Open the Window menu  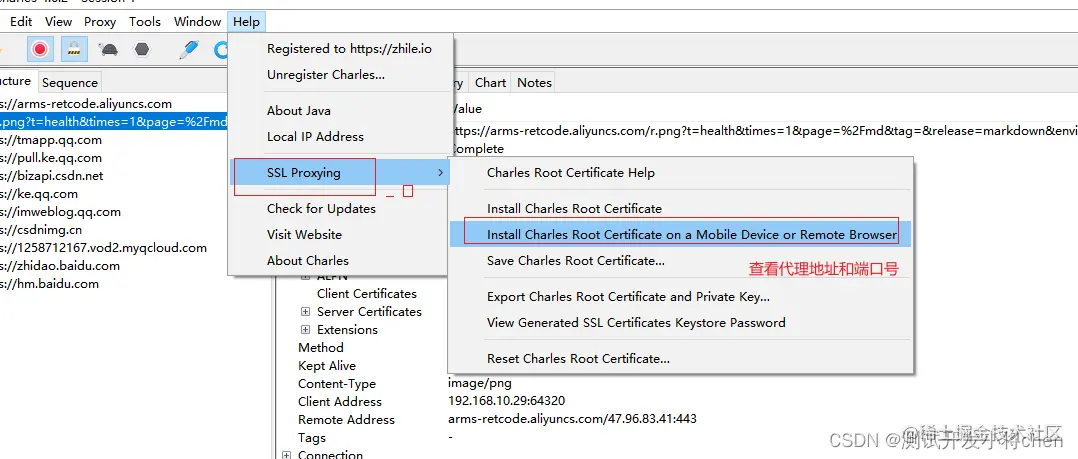197,22
